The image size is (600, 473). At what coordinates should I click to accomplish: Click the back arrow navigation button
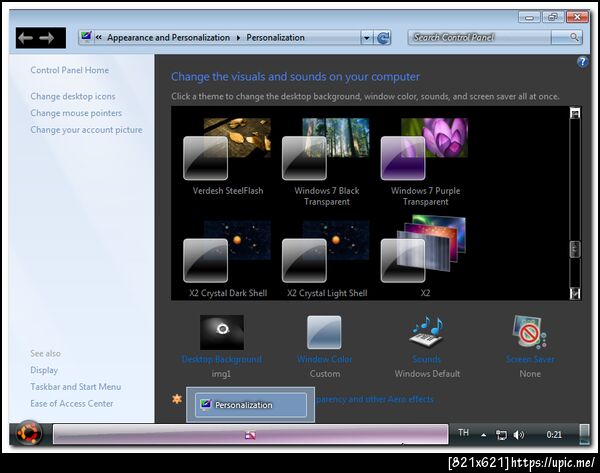26,38
